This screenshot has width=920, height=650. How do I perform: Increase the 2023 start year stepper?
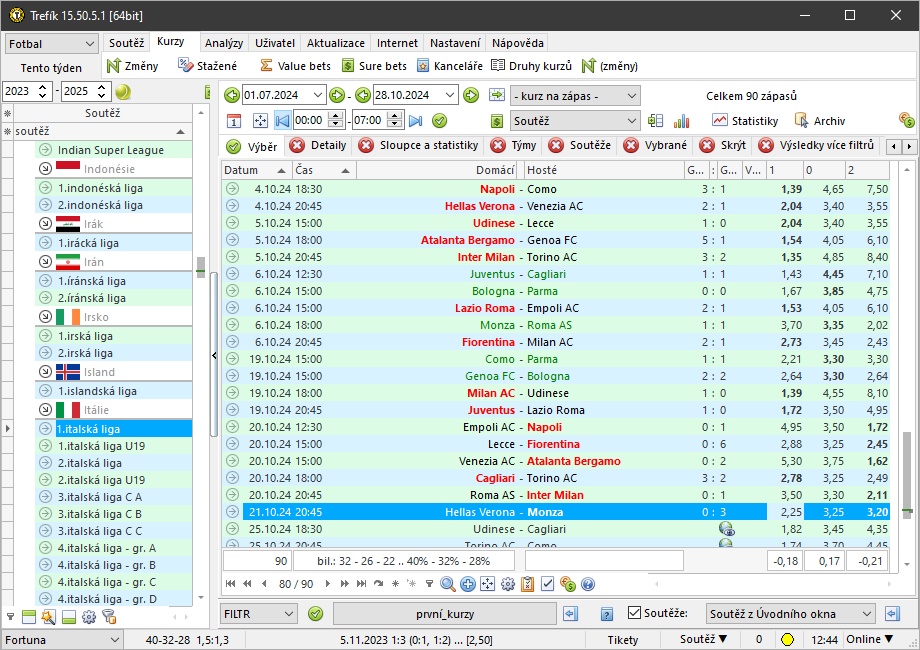click(x=42, y=87)
